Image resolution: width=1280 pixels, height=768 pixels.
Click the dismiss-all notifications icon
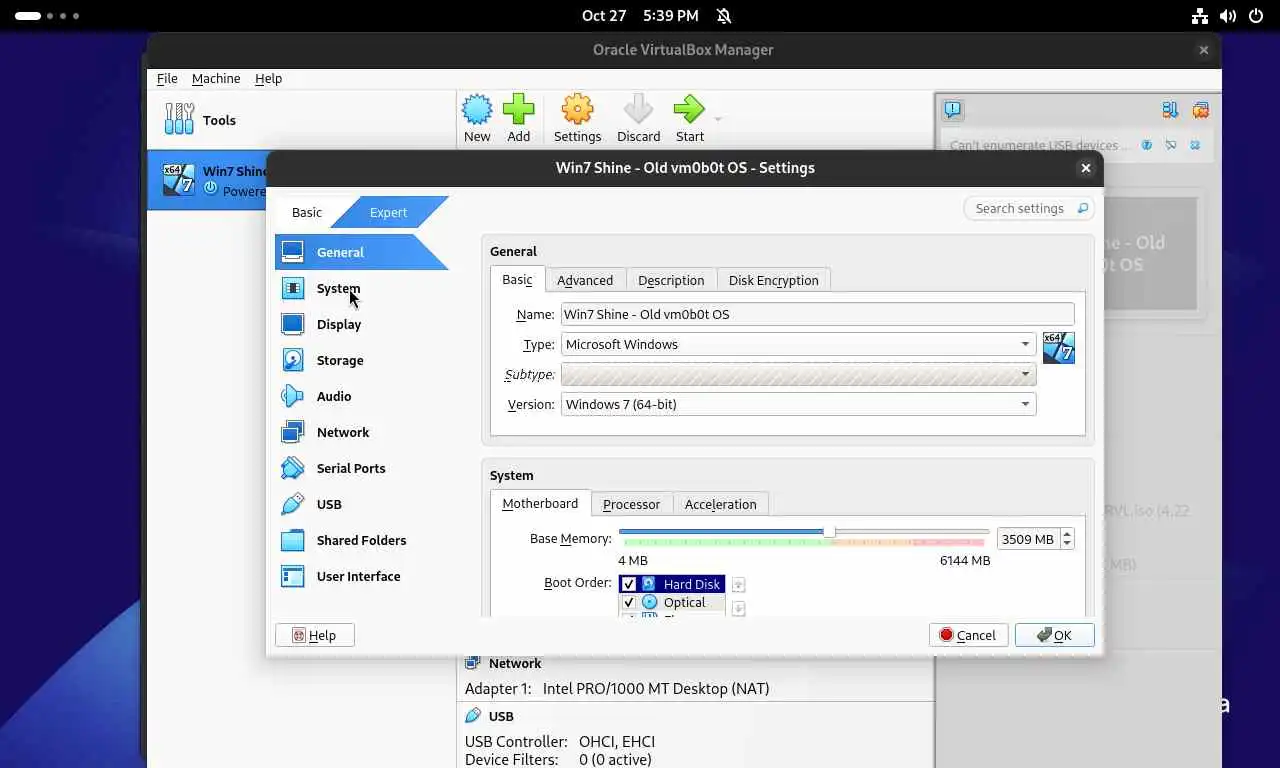[x=1201, y=110]
